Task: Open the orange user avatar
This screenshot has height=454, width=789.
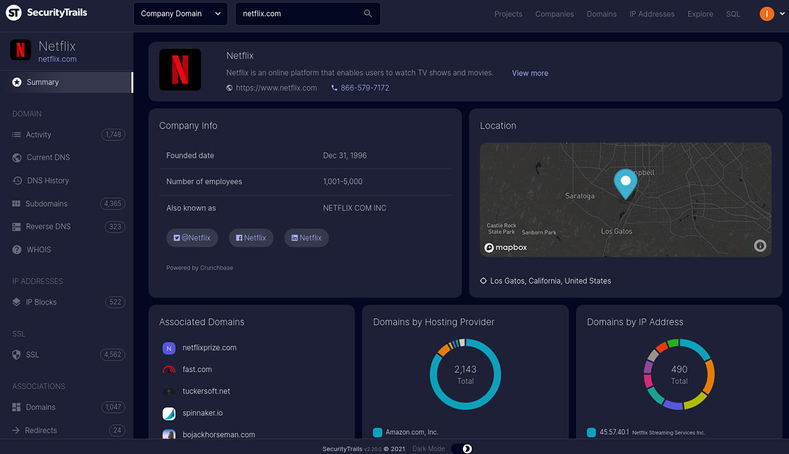Action: pyautogui.click(x=766, y=14)
